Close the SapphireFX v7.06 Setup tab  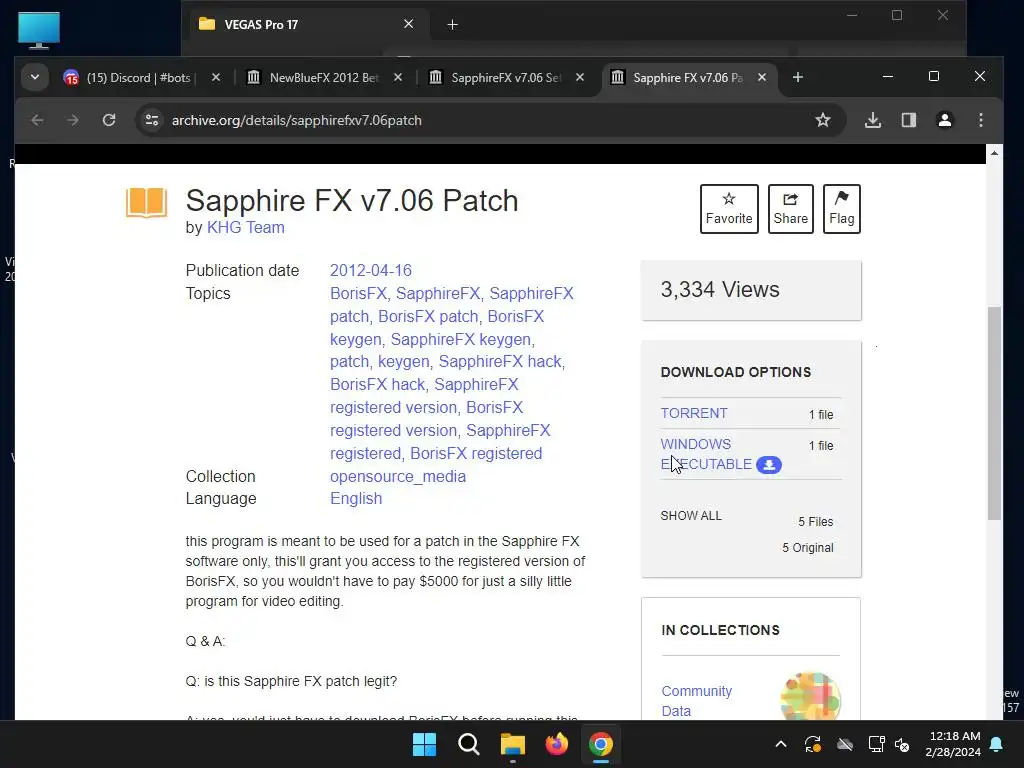pos(579,77)
